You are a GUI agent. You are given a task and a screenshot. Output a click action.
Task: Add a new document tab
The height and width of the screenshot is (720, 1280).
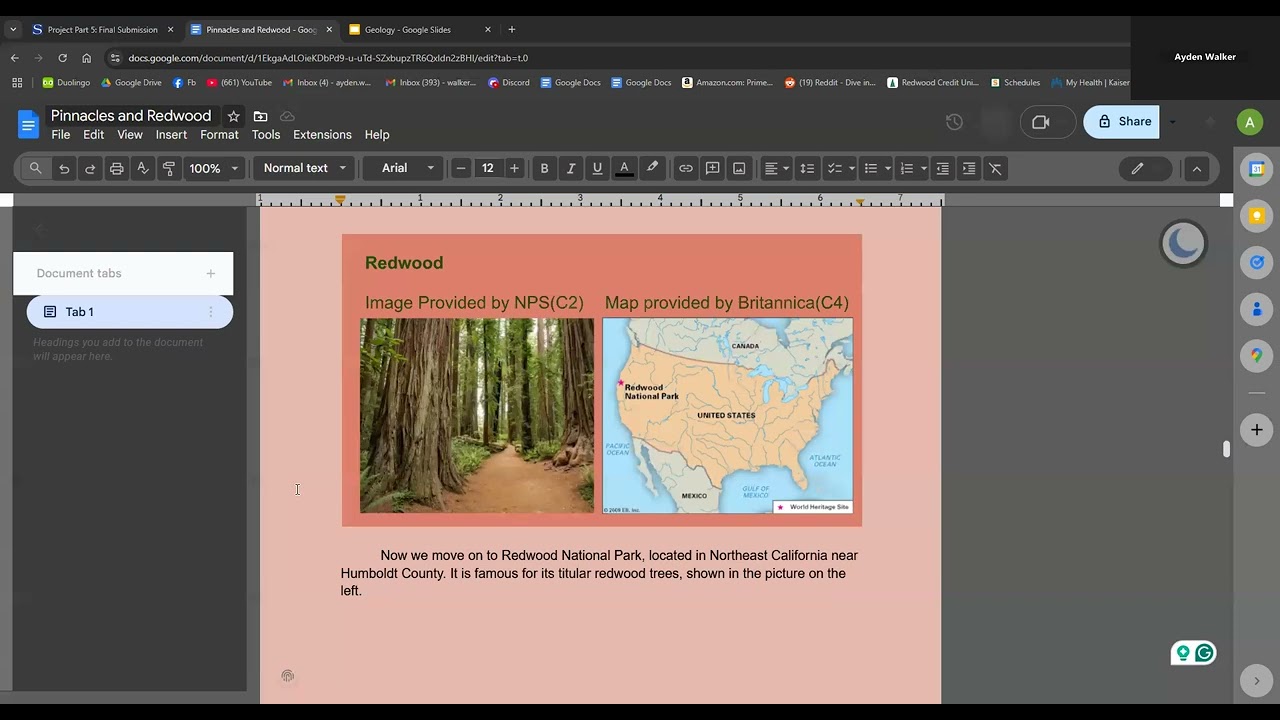point(211,273)
